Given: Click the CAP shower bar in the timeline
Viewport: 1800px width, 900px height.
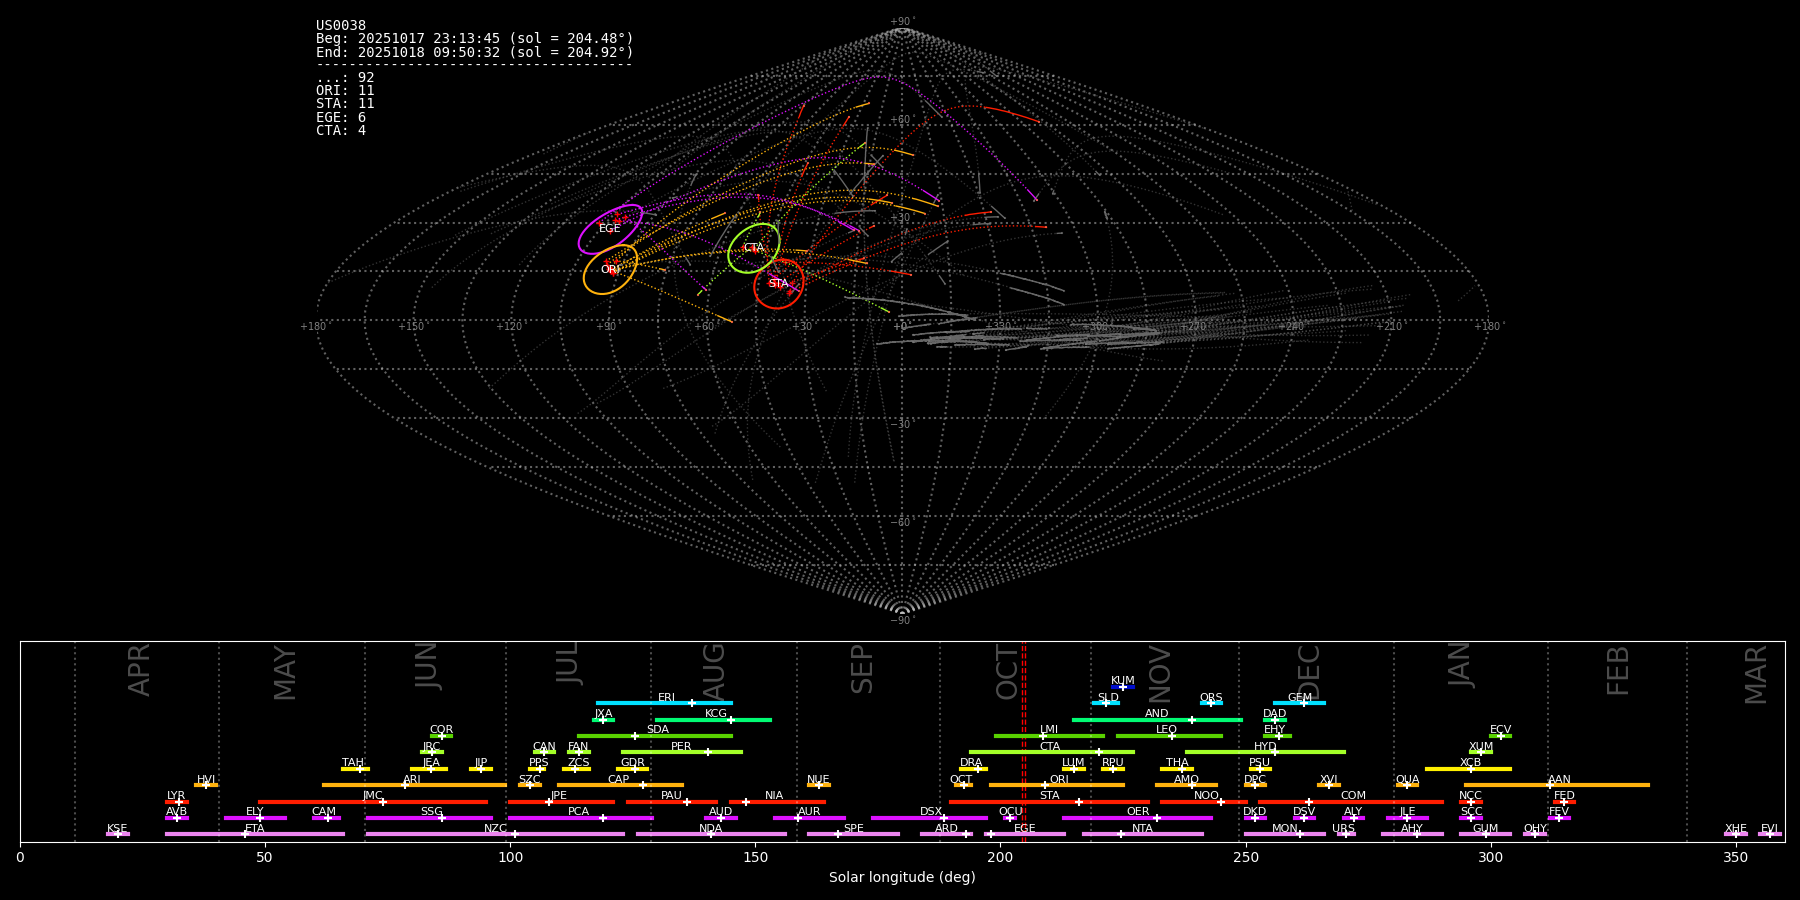Looking at the screenshot, I should (620, 785).
